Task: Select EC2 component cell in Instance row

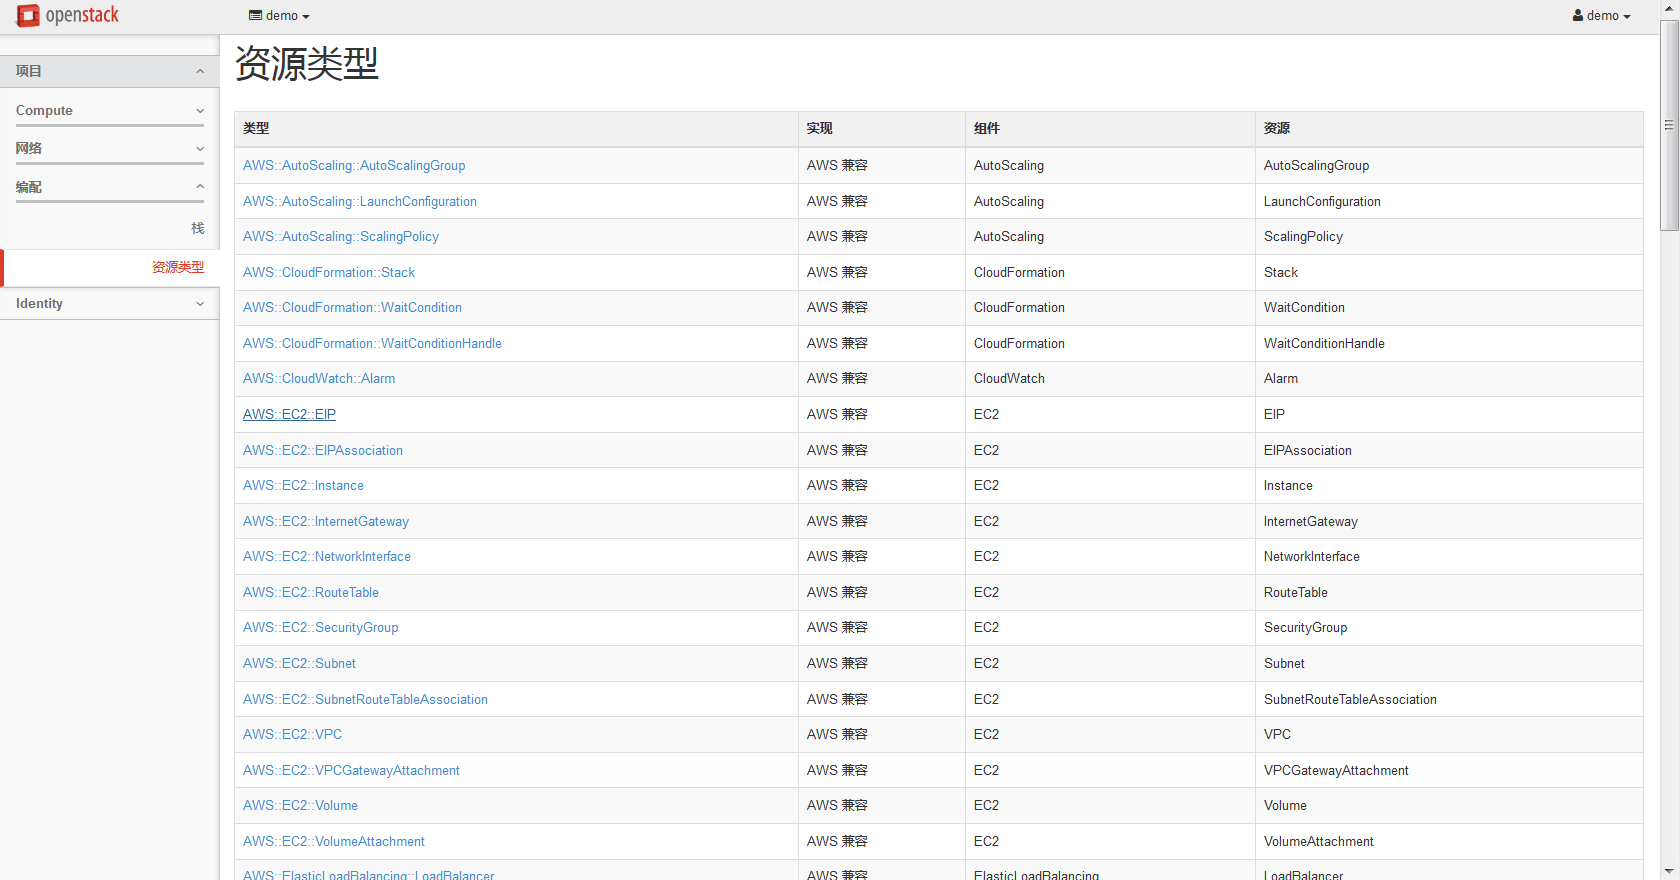Action: coord(1110,485)
